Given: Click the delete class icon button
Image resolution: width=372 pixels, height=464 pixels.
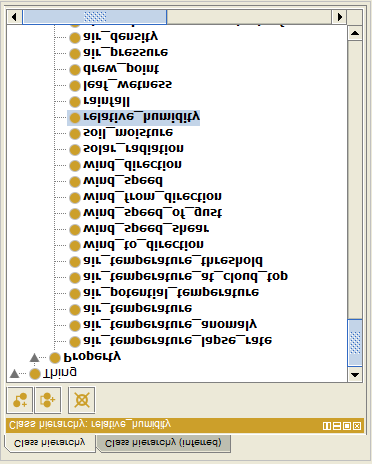Looking at the screenshot, I should point(82,400).
